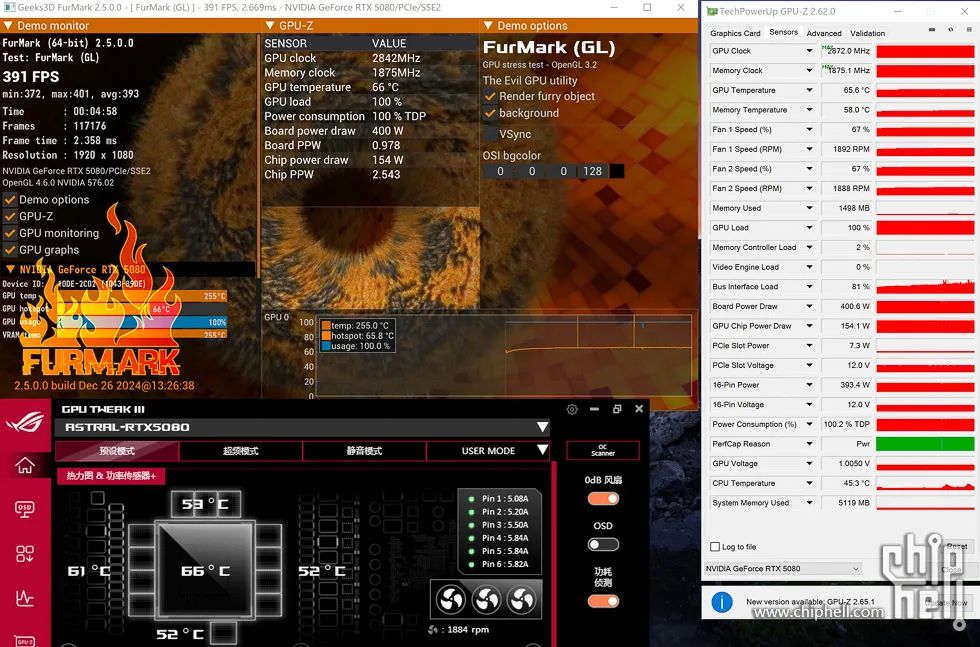Screen dimensions: 980x647
Task: Toggle the 0dB fan switch
Action: 603,499
